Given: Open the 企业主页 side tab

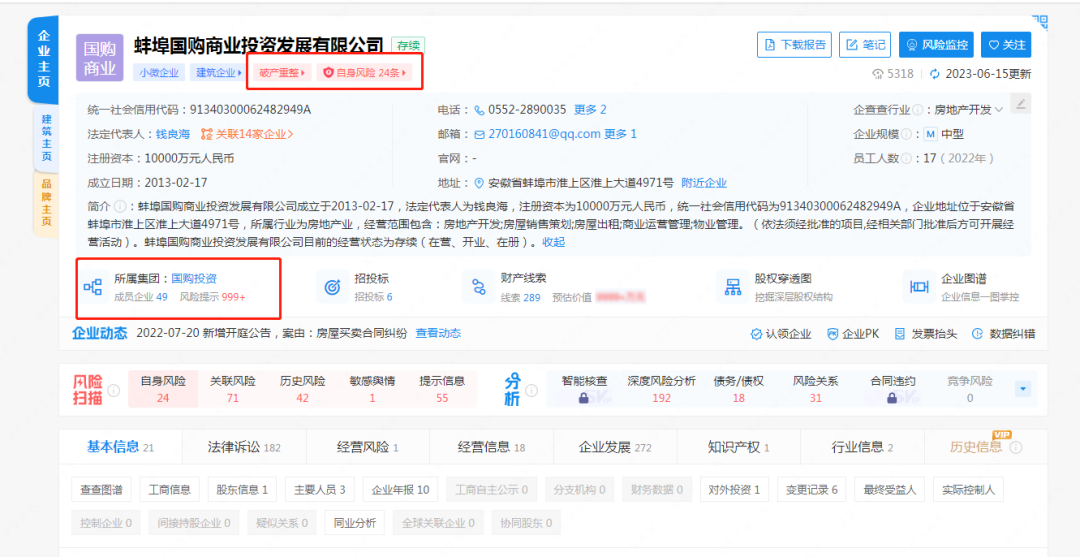Looking at the screenshot, I should [43, 59].
